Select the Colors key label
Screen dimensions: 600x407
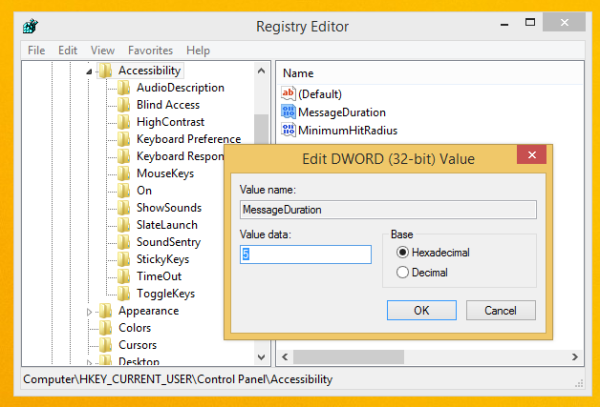(x=135, y=328)
